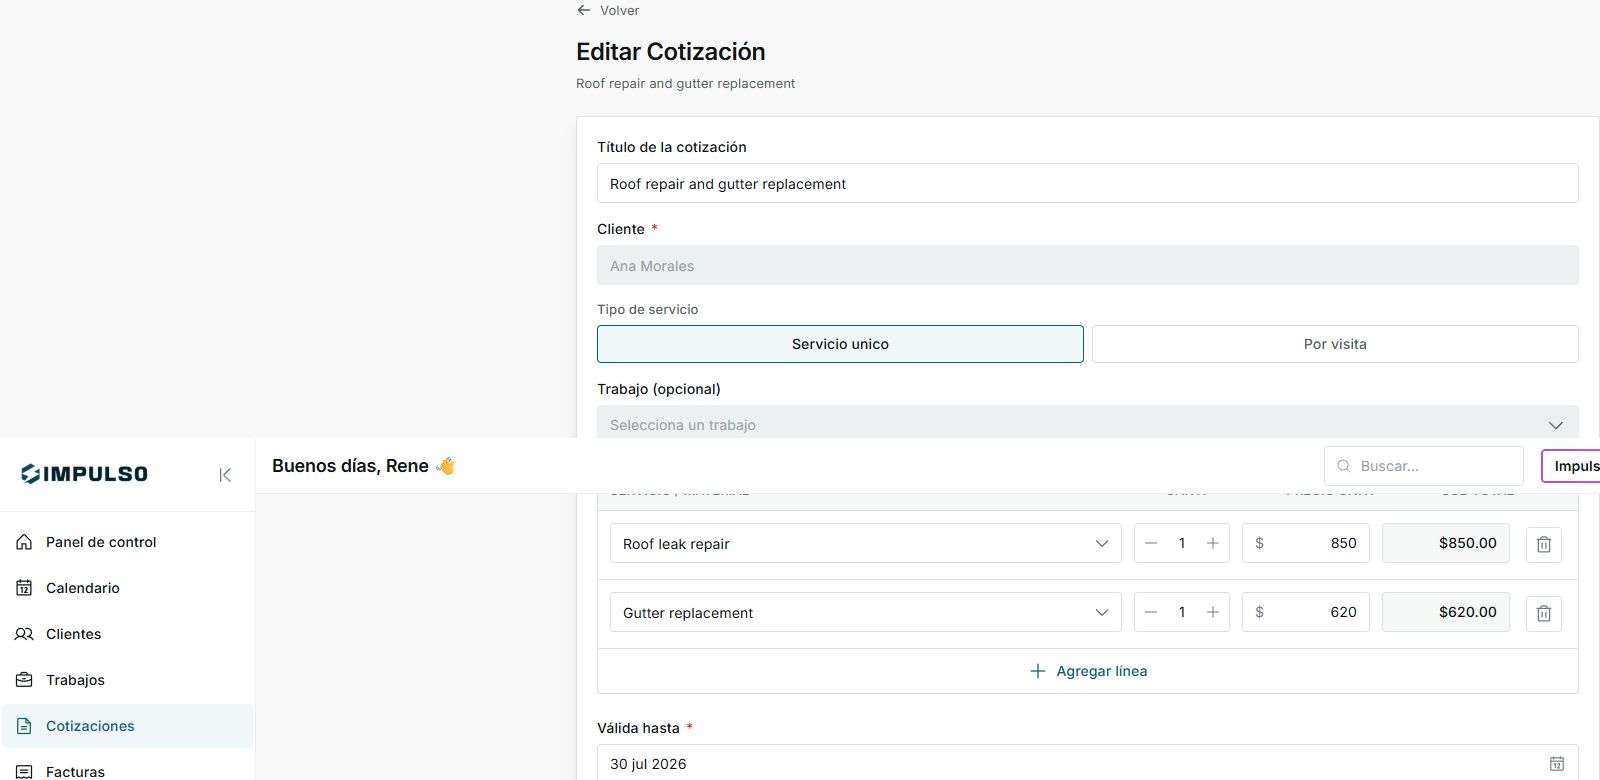Click Agregar línea to add a line

click(x=1088, y=671)
